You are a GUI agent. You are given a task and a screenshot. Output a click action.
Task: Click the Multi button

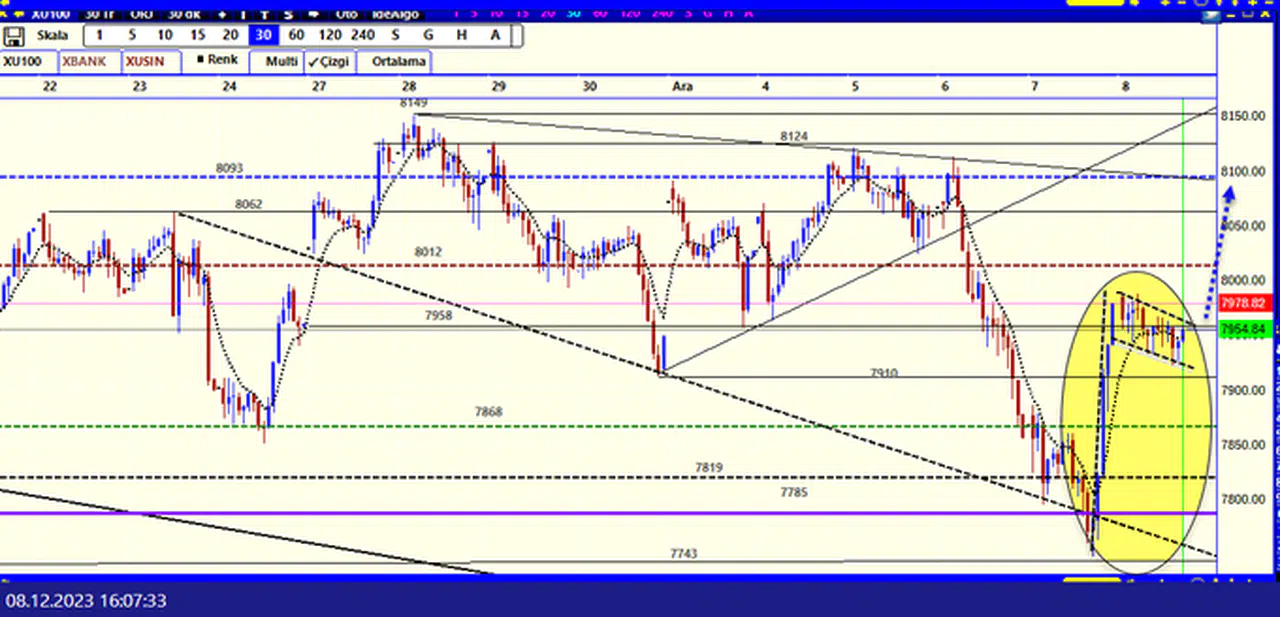281,61
